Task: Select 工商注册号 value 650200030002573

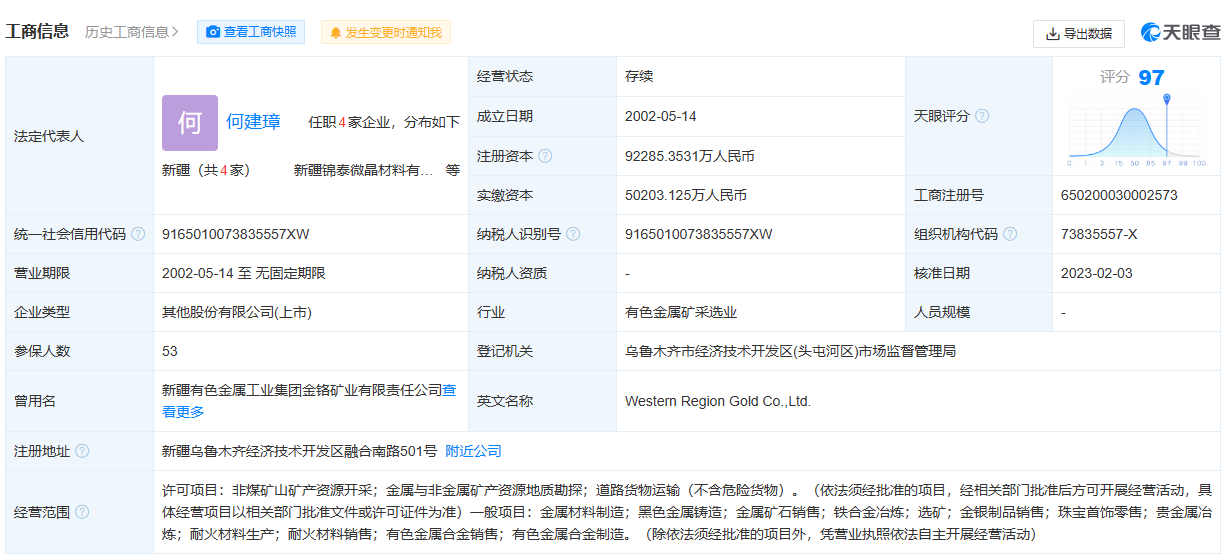Action: tap(1119, 195)
